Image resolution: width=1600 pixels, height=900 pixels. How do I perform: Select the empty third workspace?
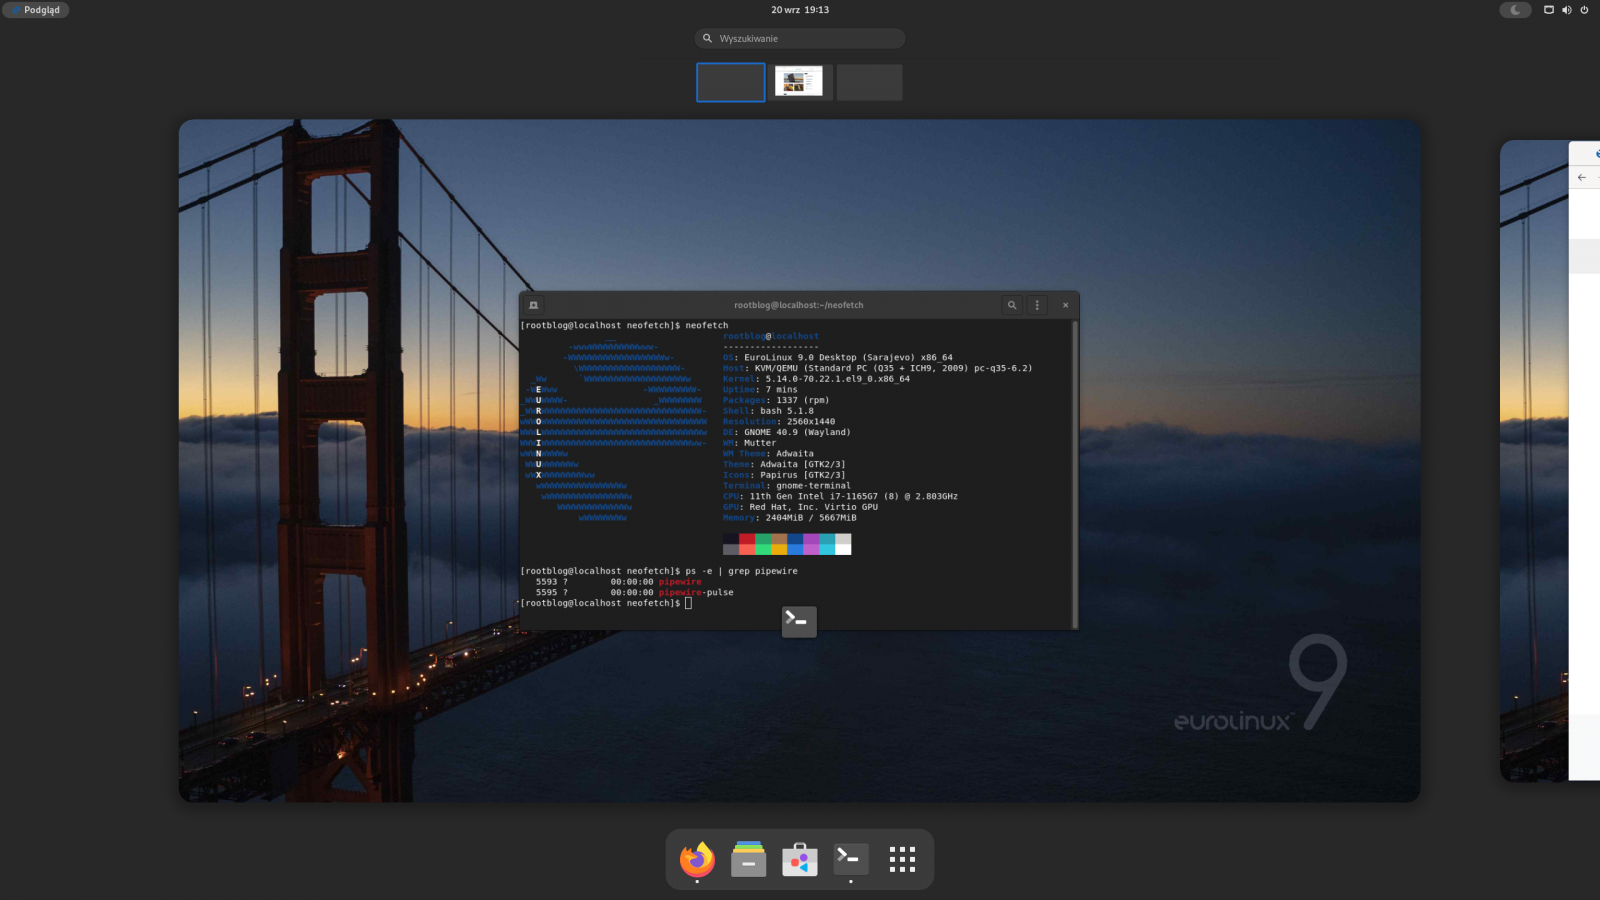(x=869, y=82)
